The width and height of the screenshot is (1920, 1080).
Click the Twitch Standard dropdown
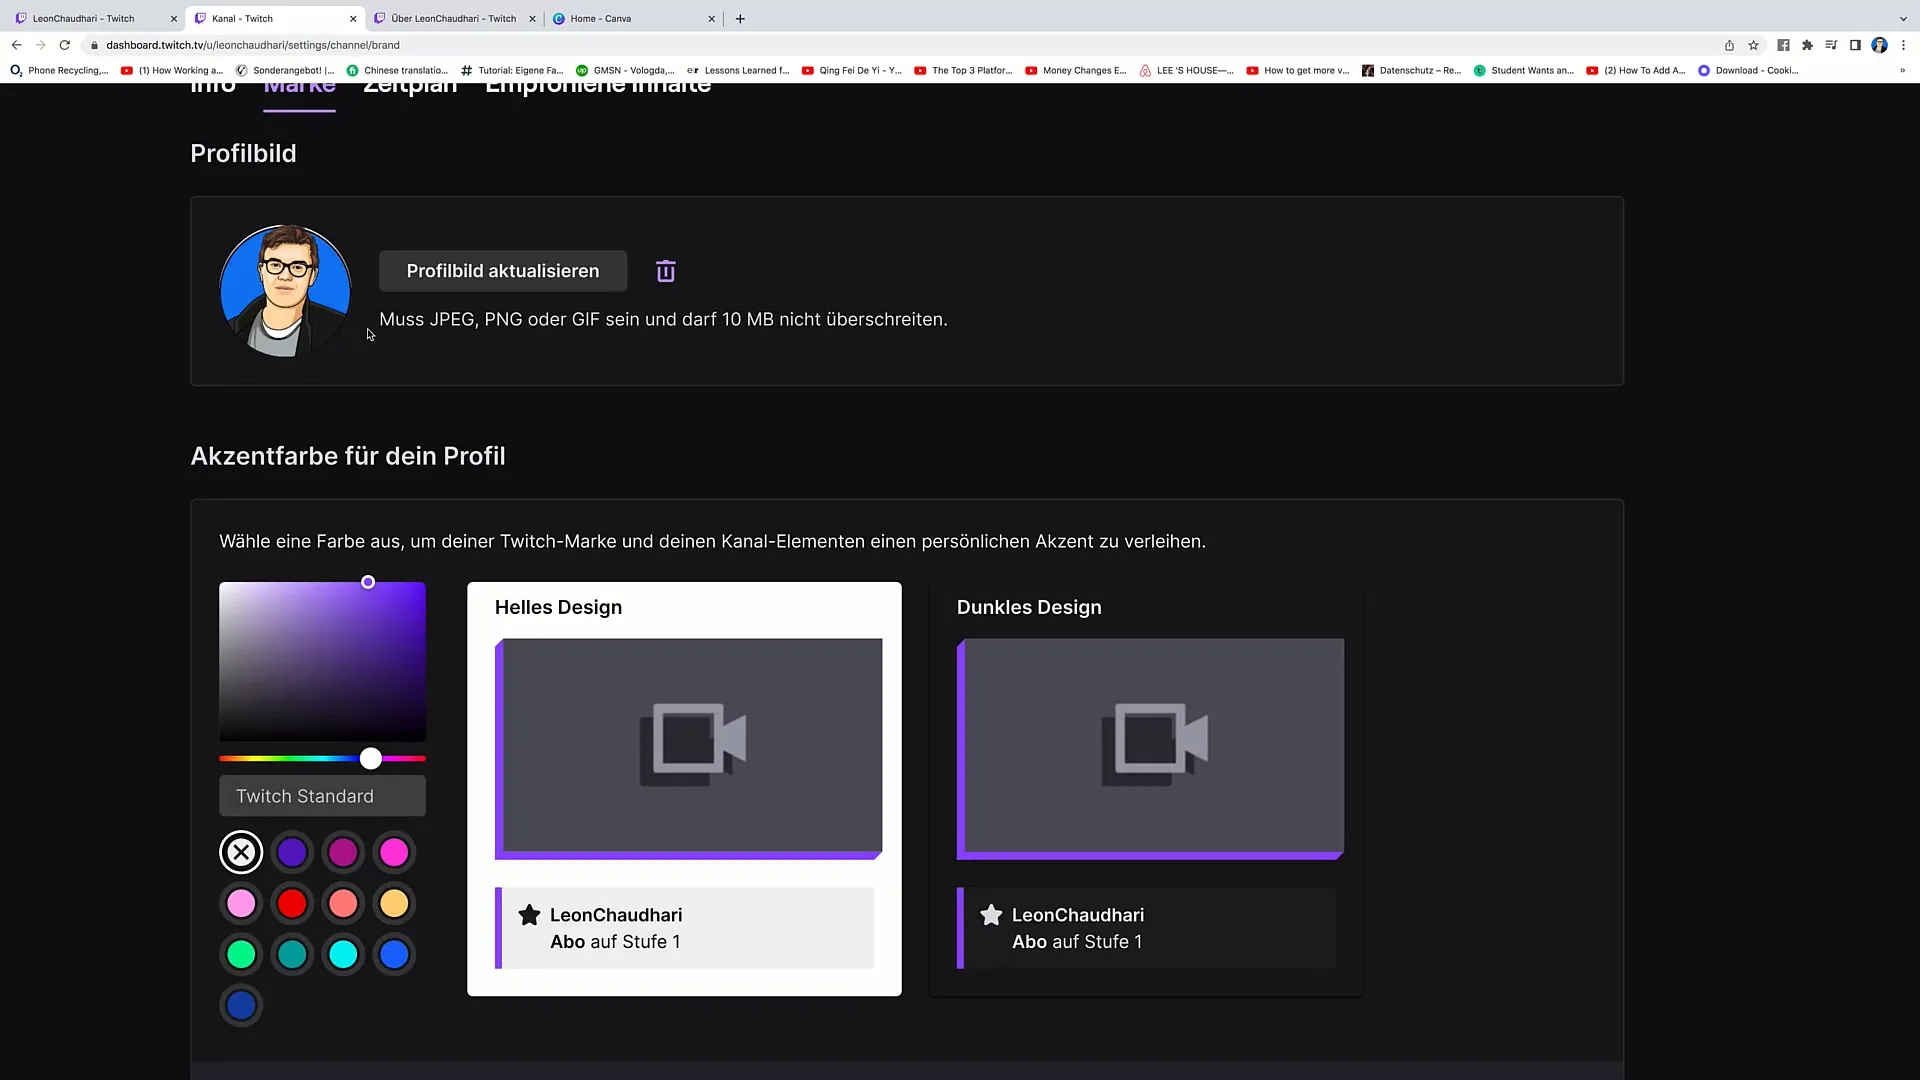point(322,795)
